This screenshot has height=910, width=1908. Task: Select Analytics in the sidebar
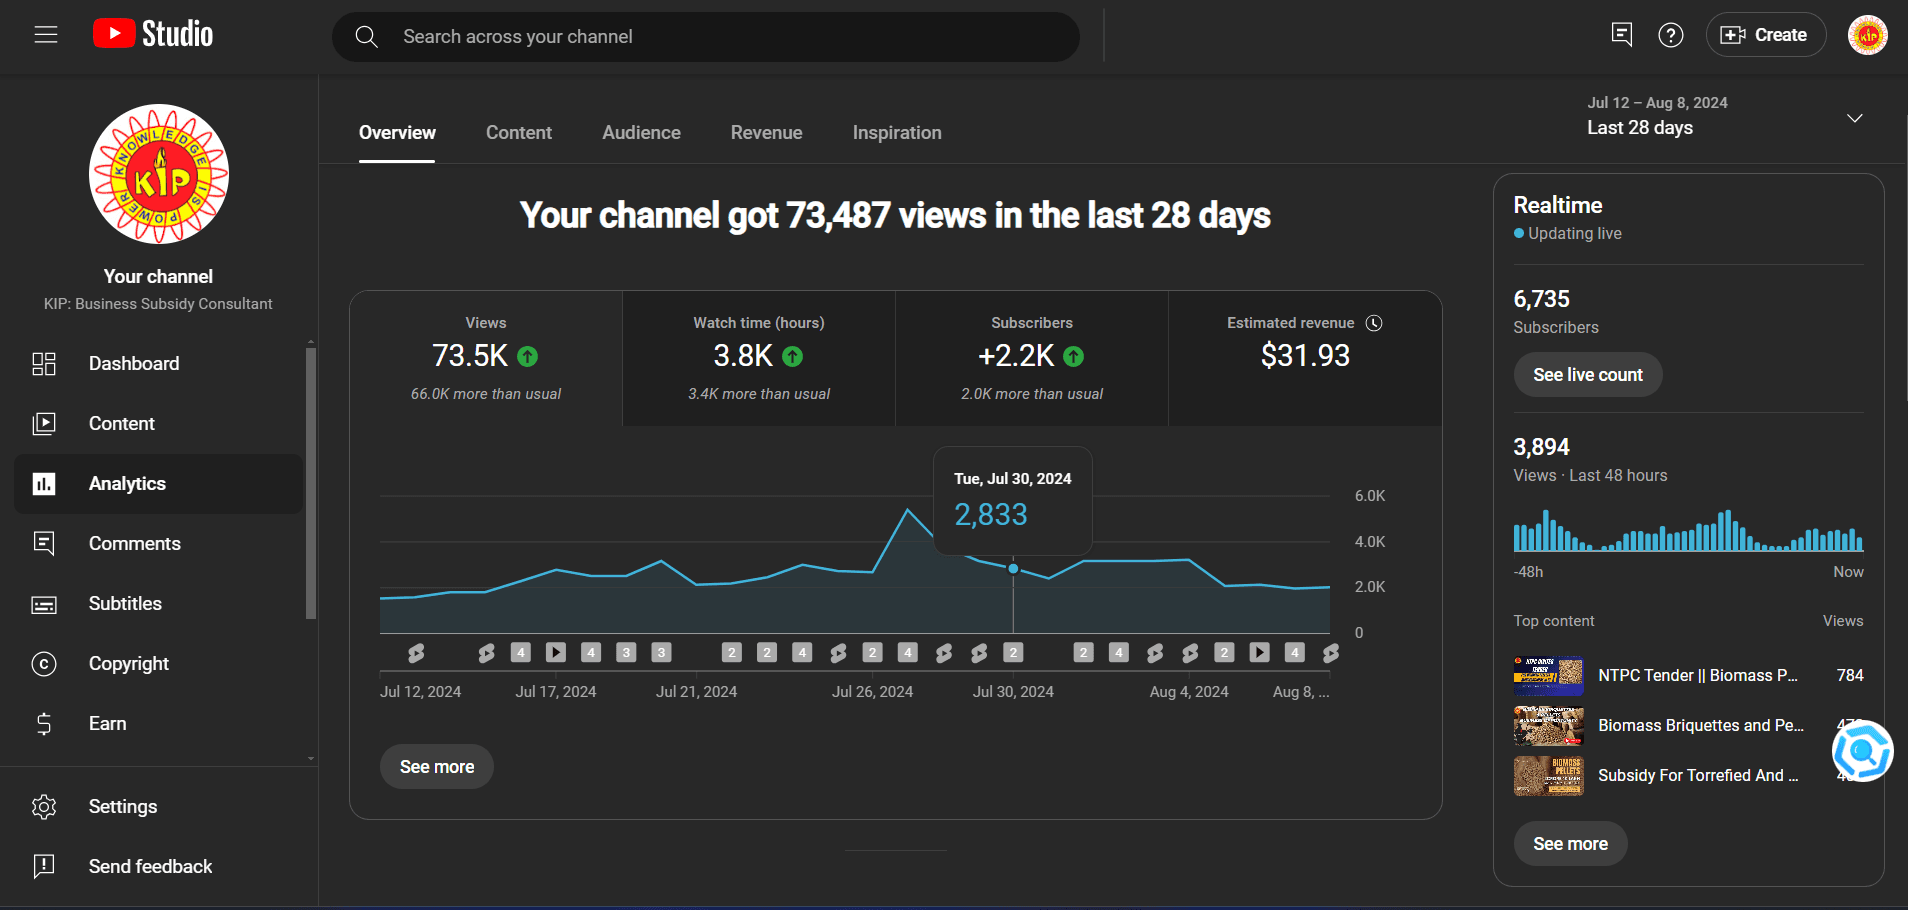click(x=158, y=484)
